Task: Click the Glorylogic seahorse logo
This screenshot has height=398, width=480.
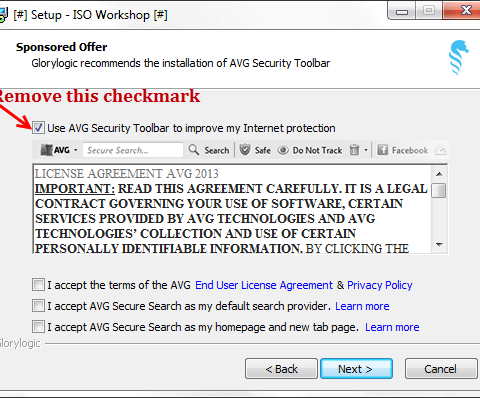Action: [458, 58]
